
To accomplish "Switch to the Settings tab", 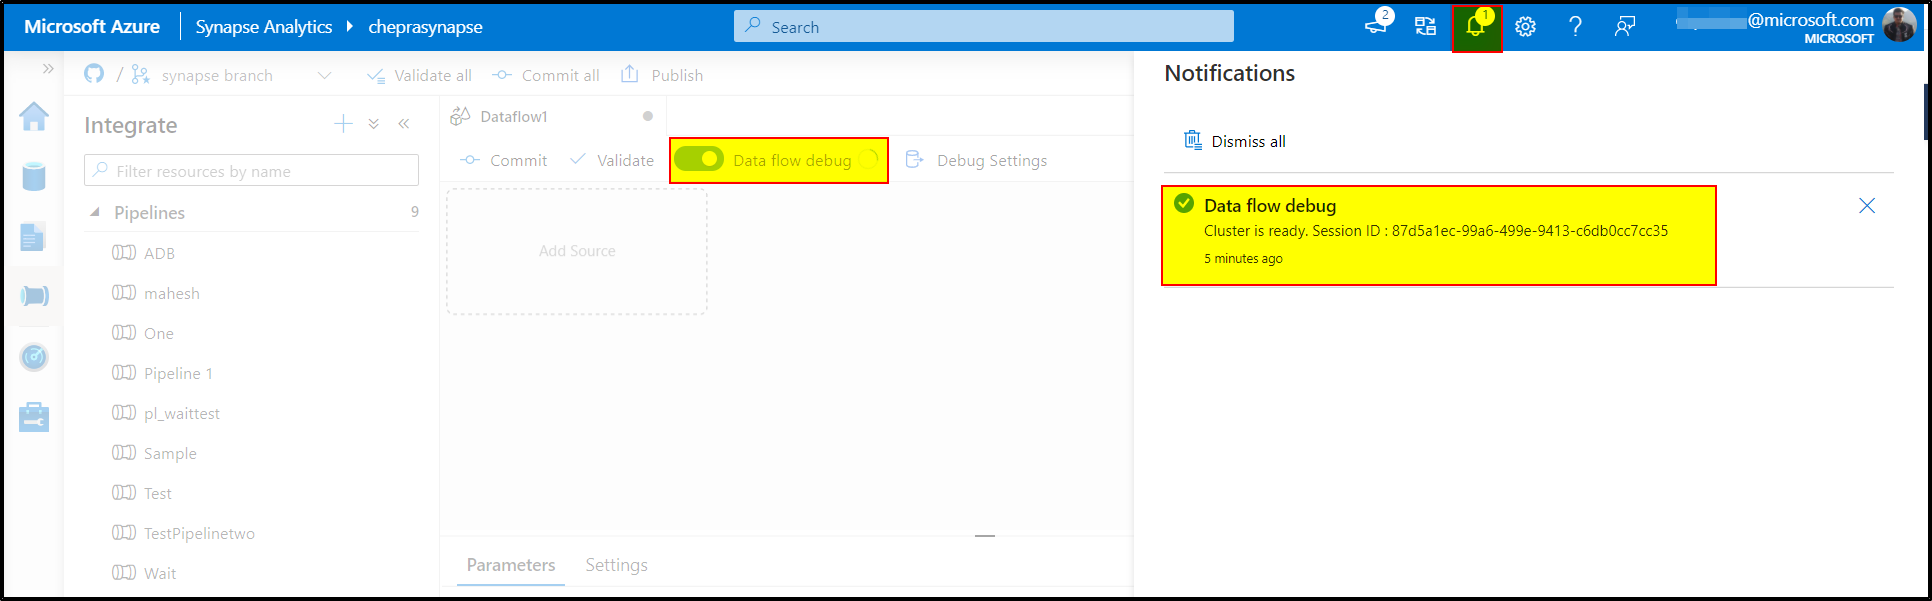I will tap(616, 565).
